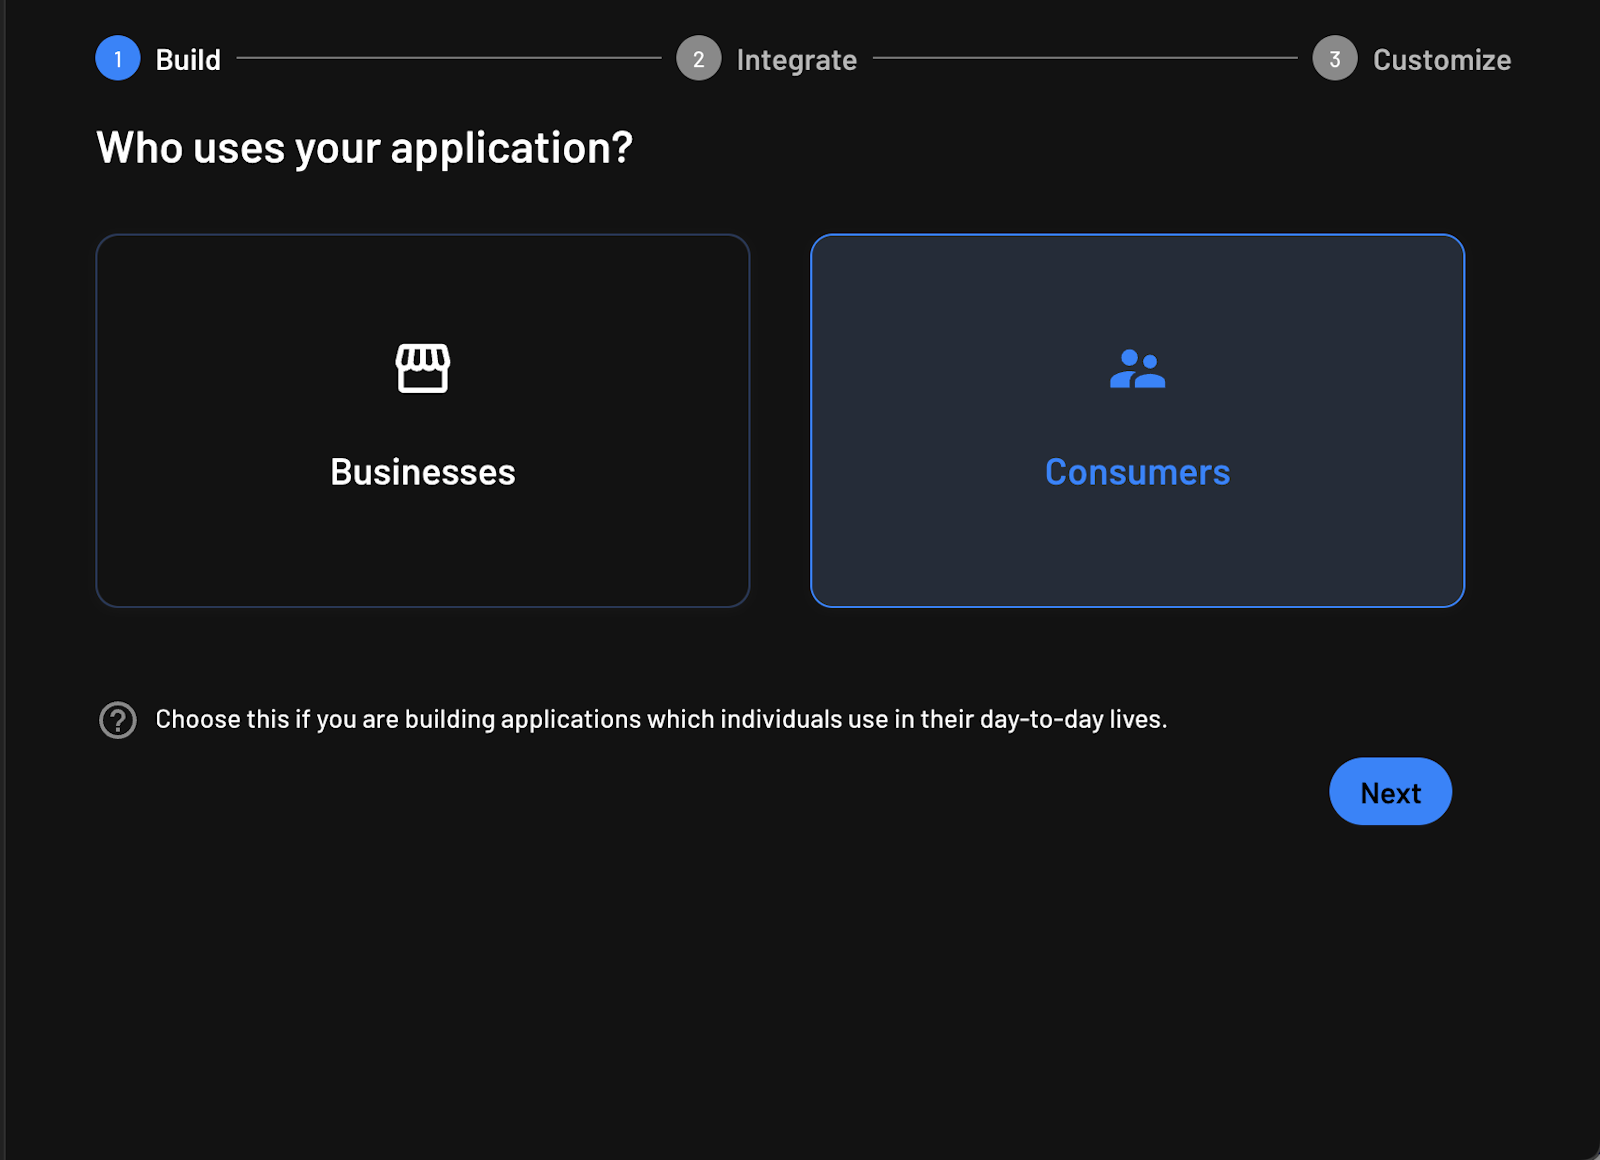Select the Businesses option card
This screenshot has width=1600, height=1160.
pyautogui.click(x=423, y=420)
